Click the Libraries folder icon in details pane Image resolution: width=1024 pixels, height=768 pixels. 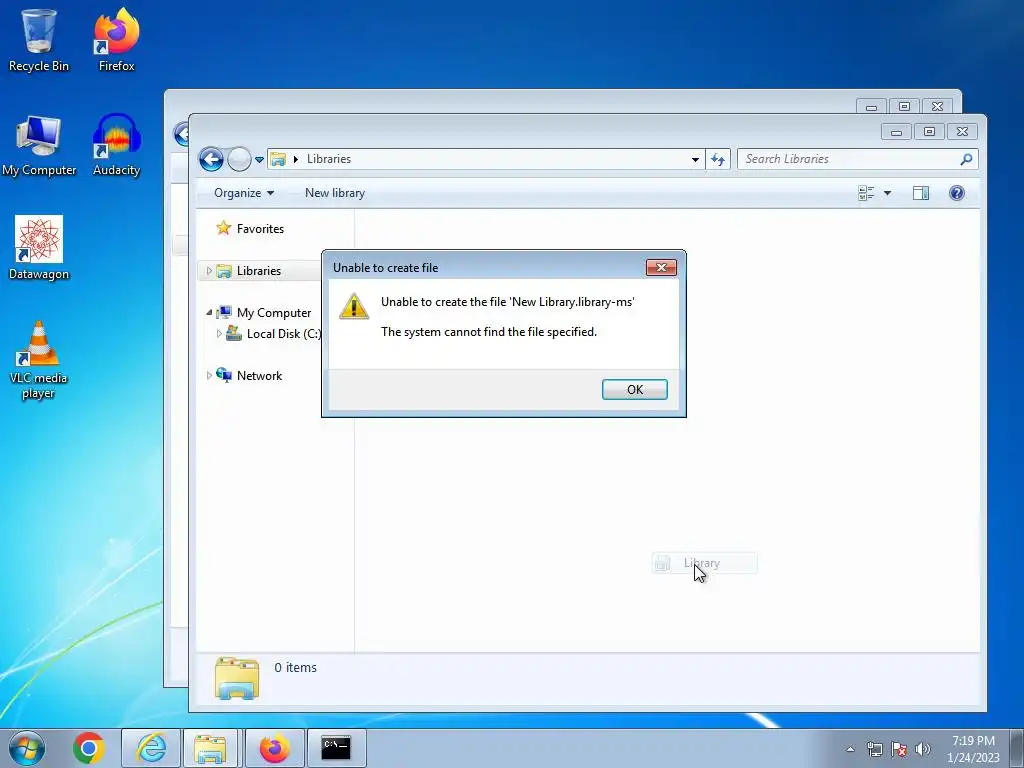coord(236,678)
